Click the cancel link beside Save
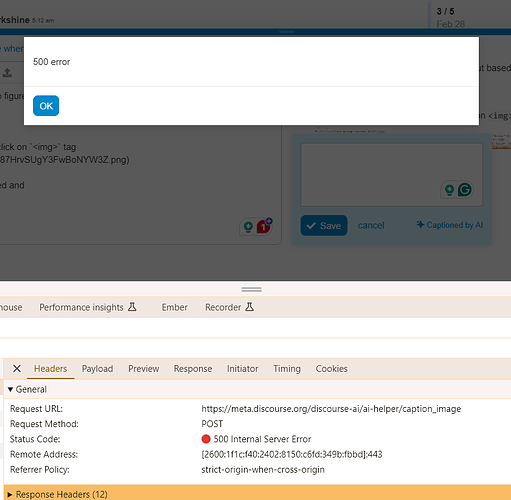 point(371,226)
